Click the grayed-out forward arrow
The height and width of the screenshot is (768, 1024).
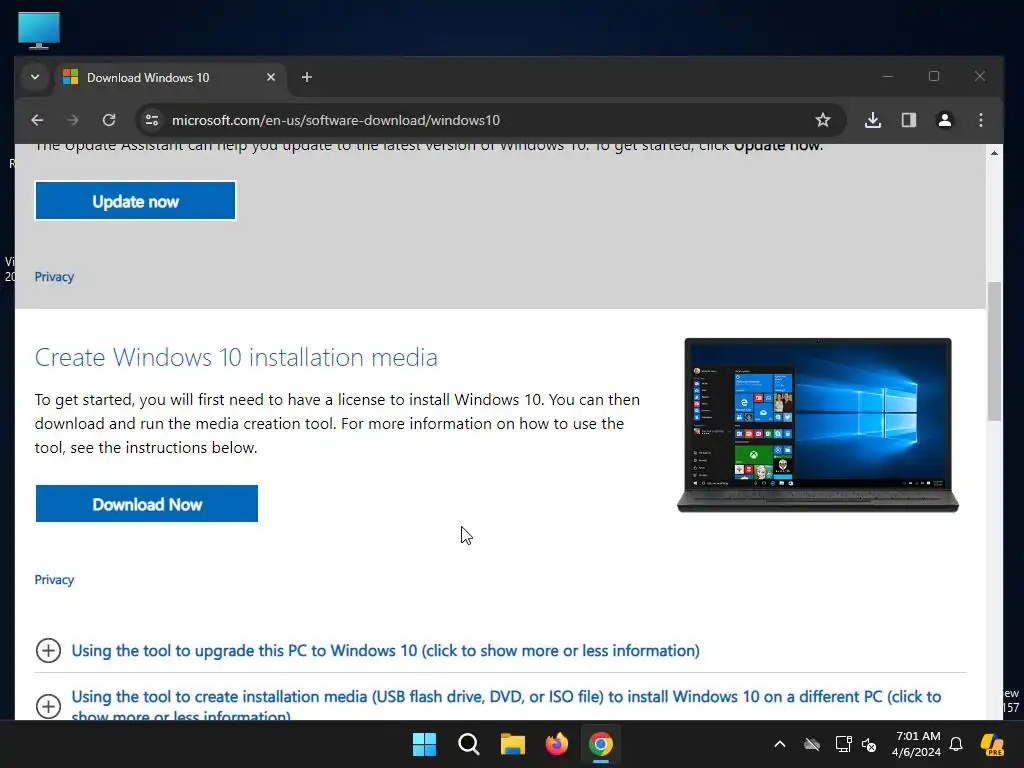[72, 120]
